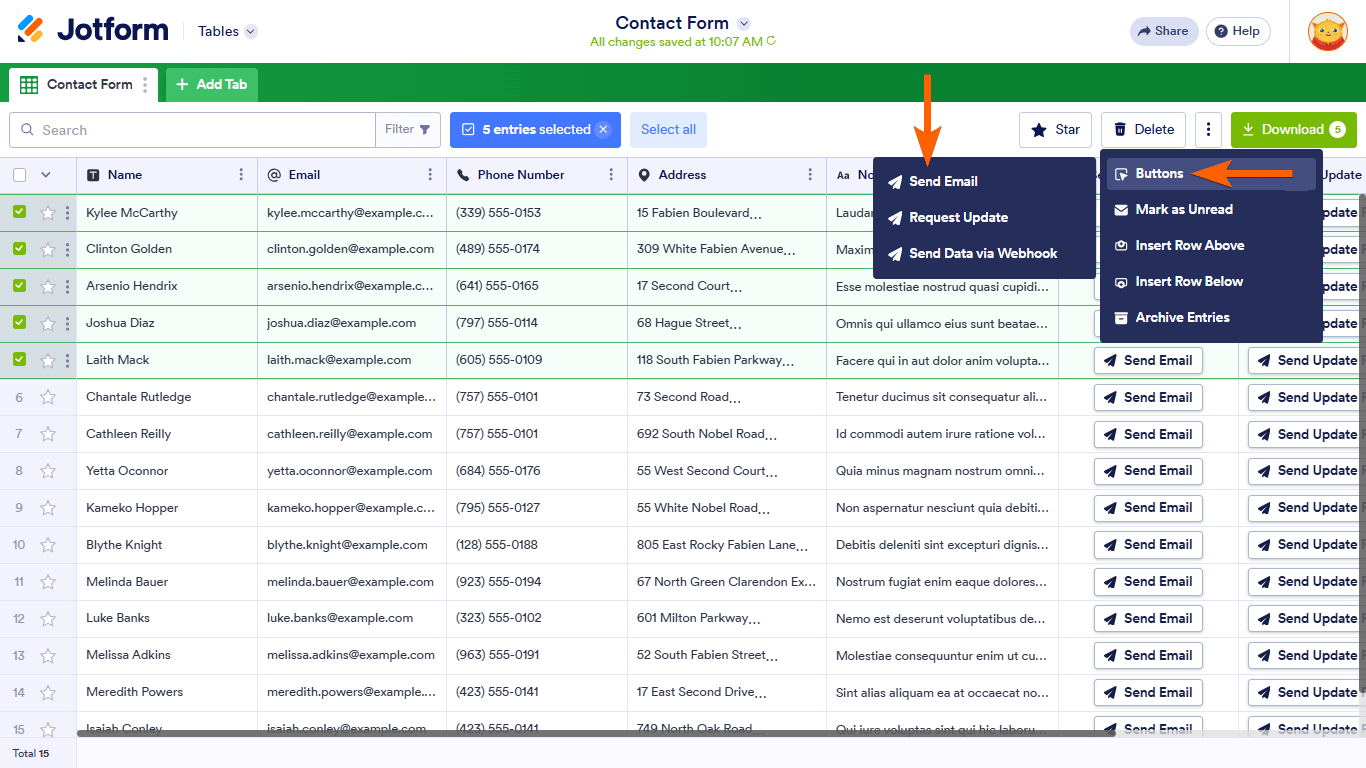The height and width of the screenshot is (768, 1366).
Task: Expand the Contact Form title dropdown
Action: pyautogui.click(x=743, y=23)
